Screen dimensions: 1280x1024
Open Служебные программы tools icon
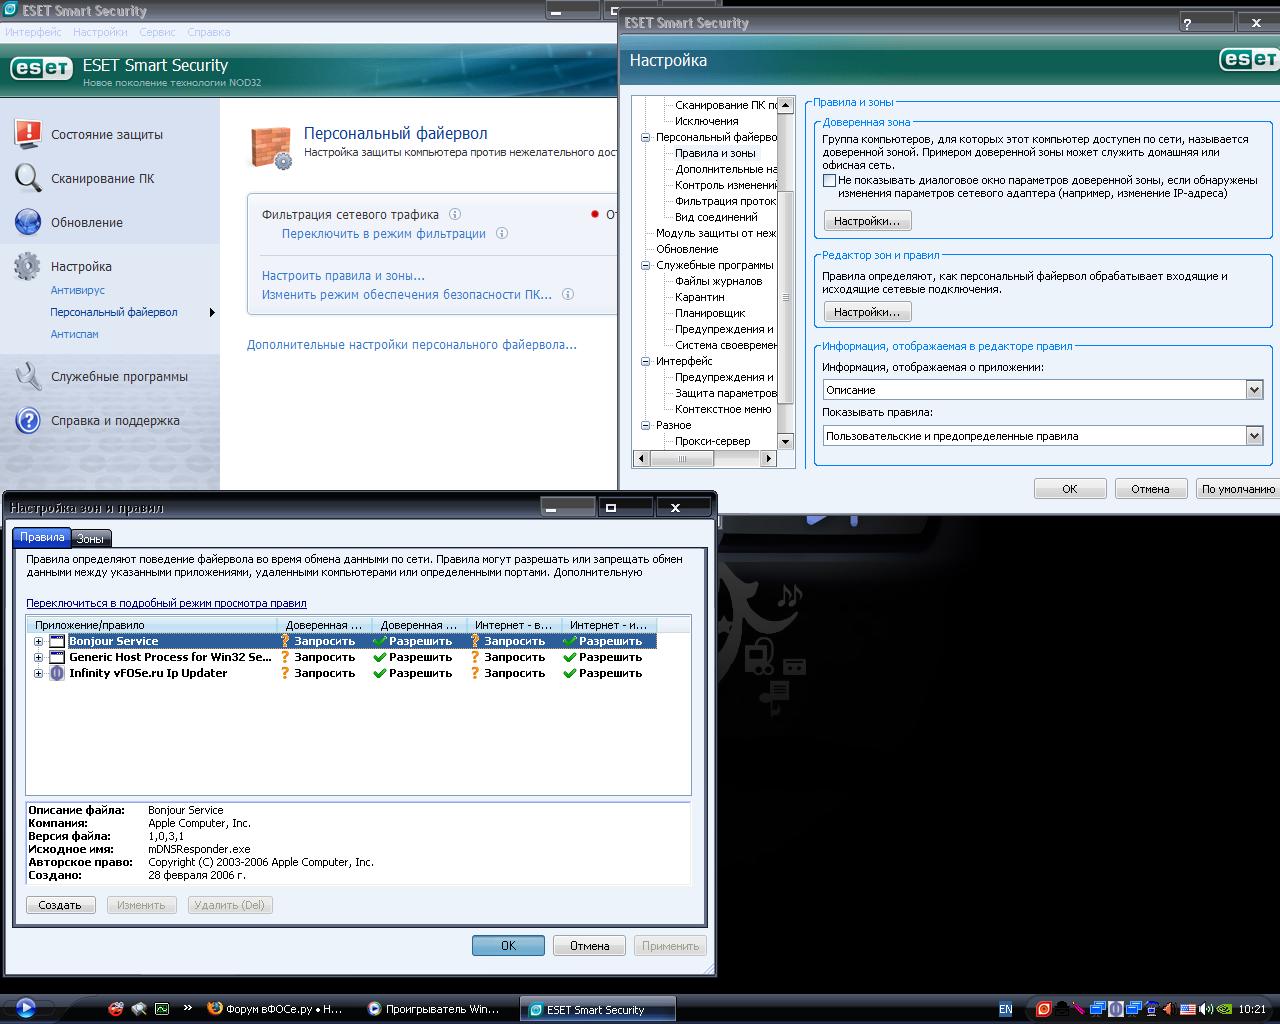click(28, 376)
